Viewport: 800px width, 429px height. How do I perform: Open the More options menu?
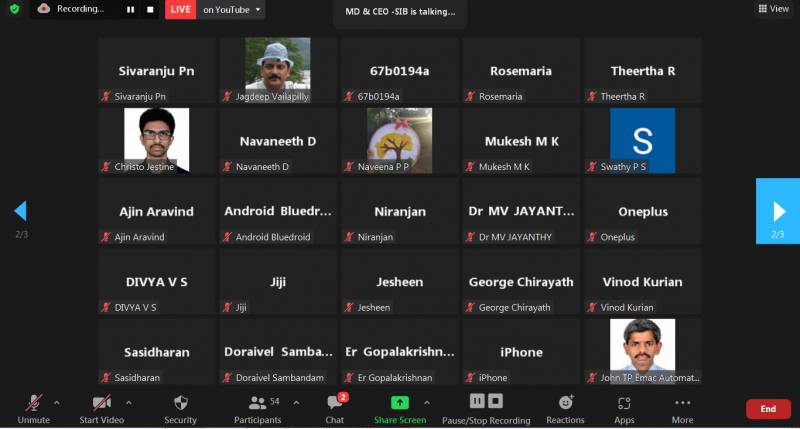[683, 408]
